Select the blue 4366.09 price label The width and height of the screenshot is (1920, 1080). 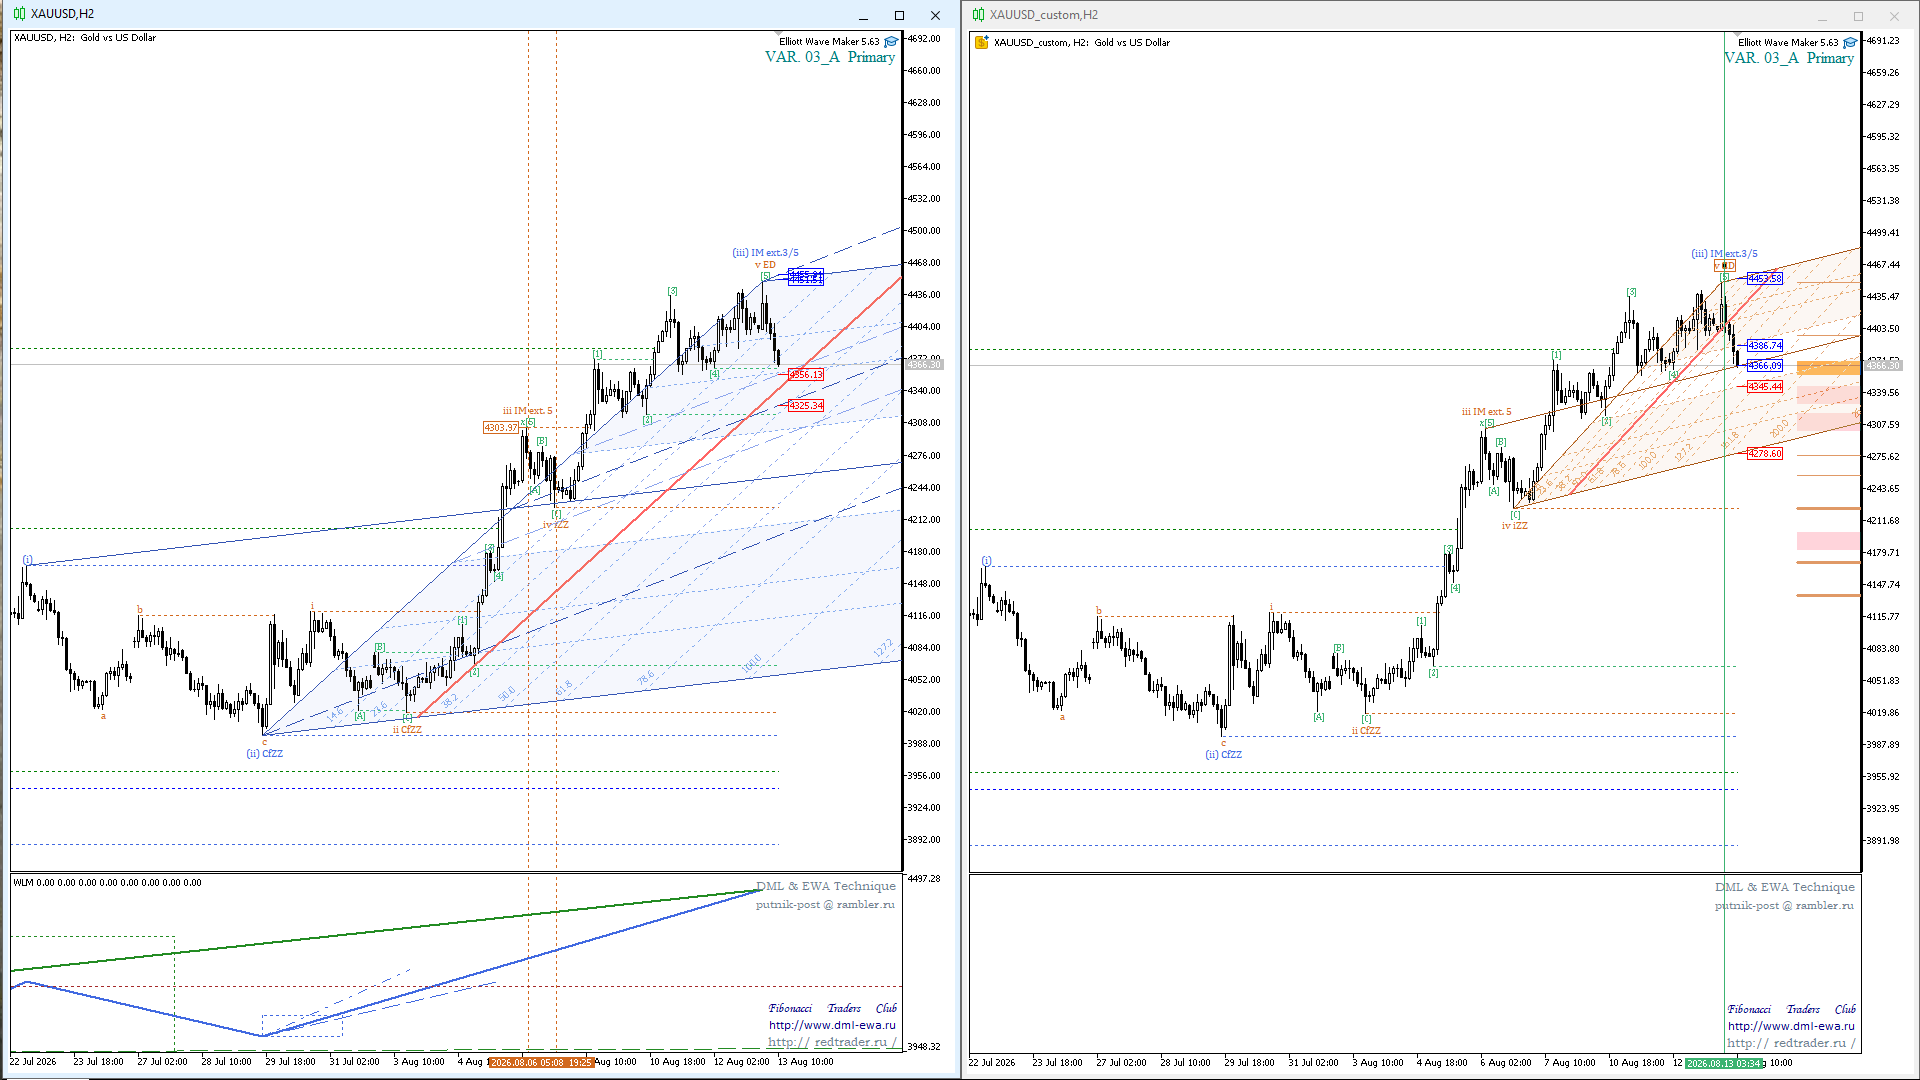tap(1765, 366)
